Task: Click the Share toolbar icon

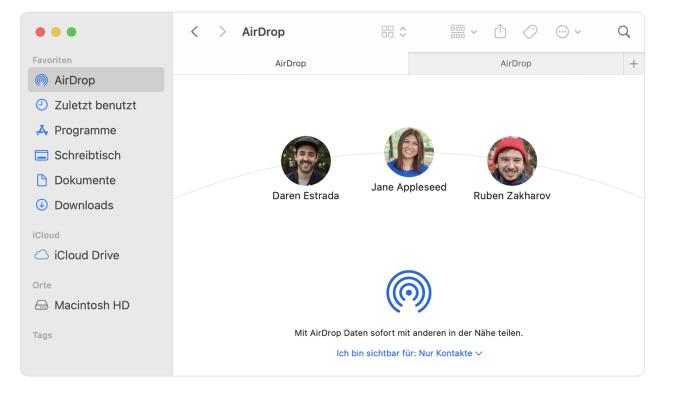Action: (x=500, y=31)
